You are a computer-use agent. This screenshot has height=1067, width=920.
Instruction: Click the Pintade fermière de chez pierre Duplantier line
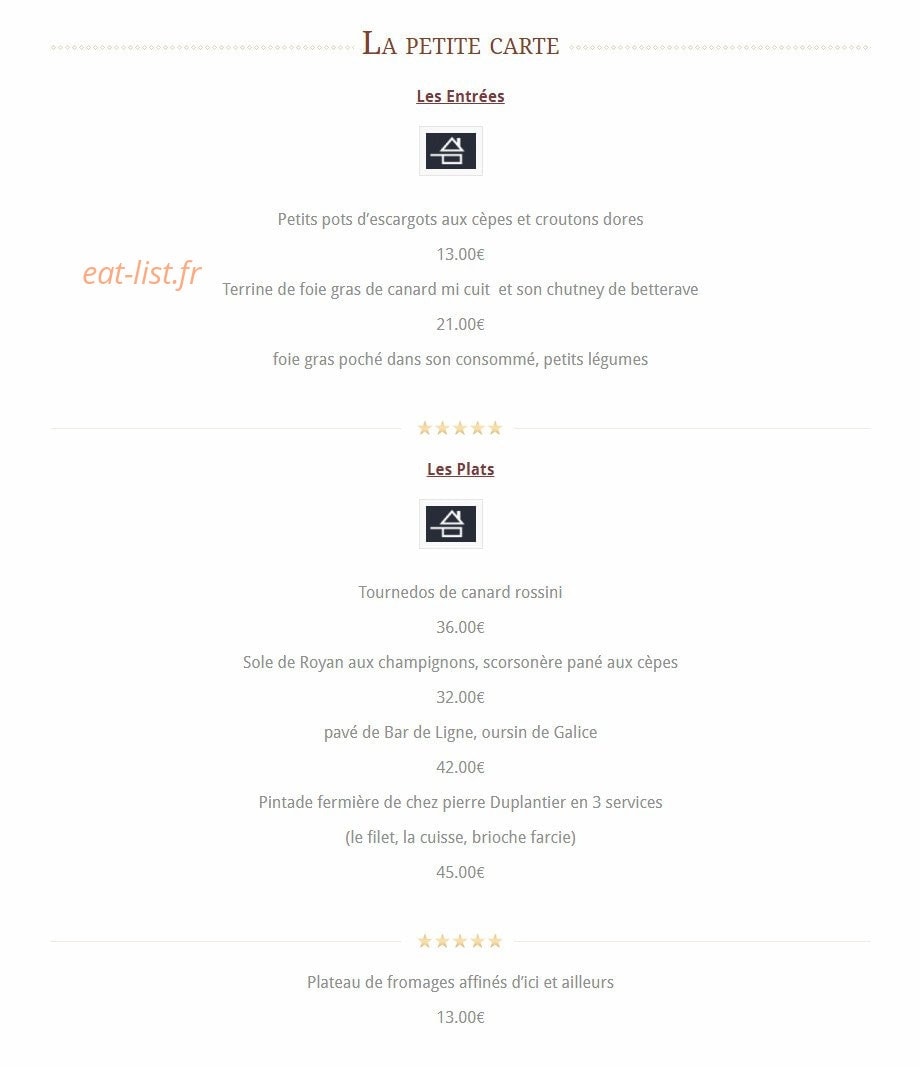(x=460, y=802)
